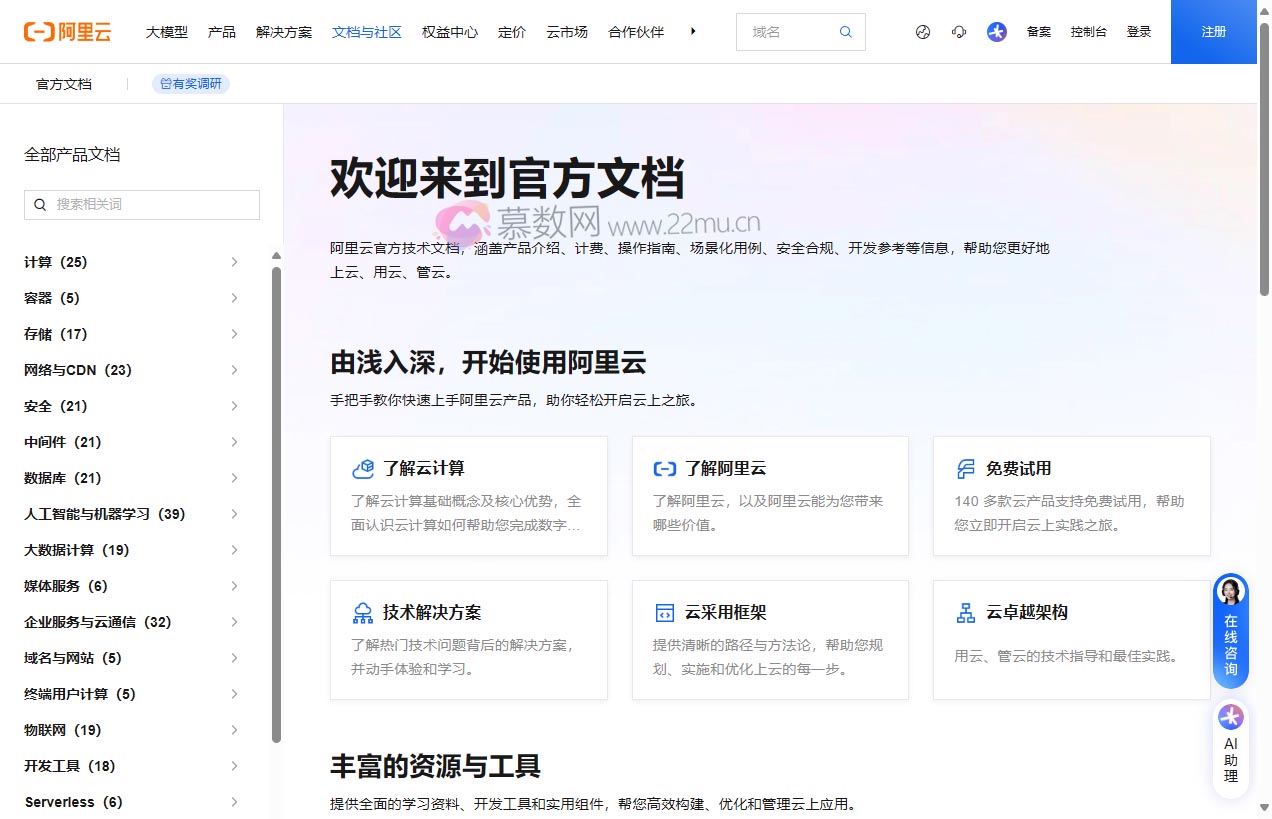
Task: Click the 注册 button
Action: pyautogui.click(x=1213, y=31)
